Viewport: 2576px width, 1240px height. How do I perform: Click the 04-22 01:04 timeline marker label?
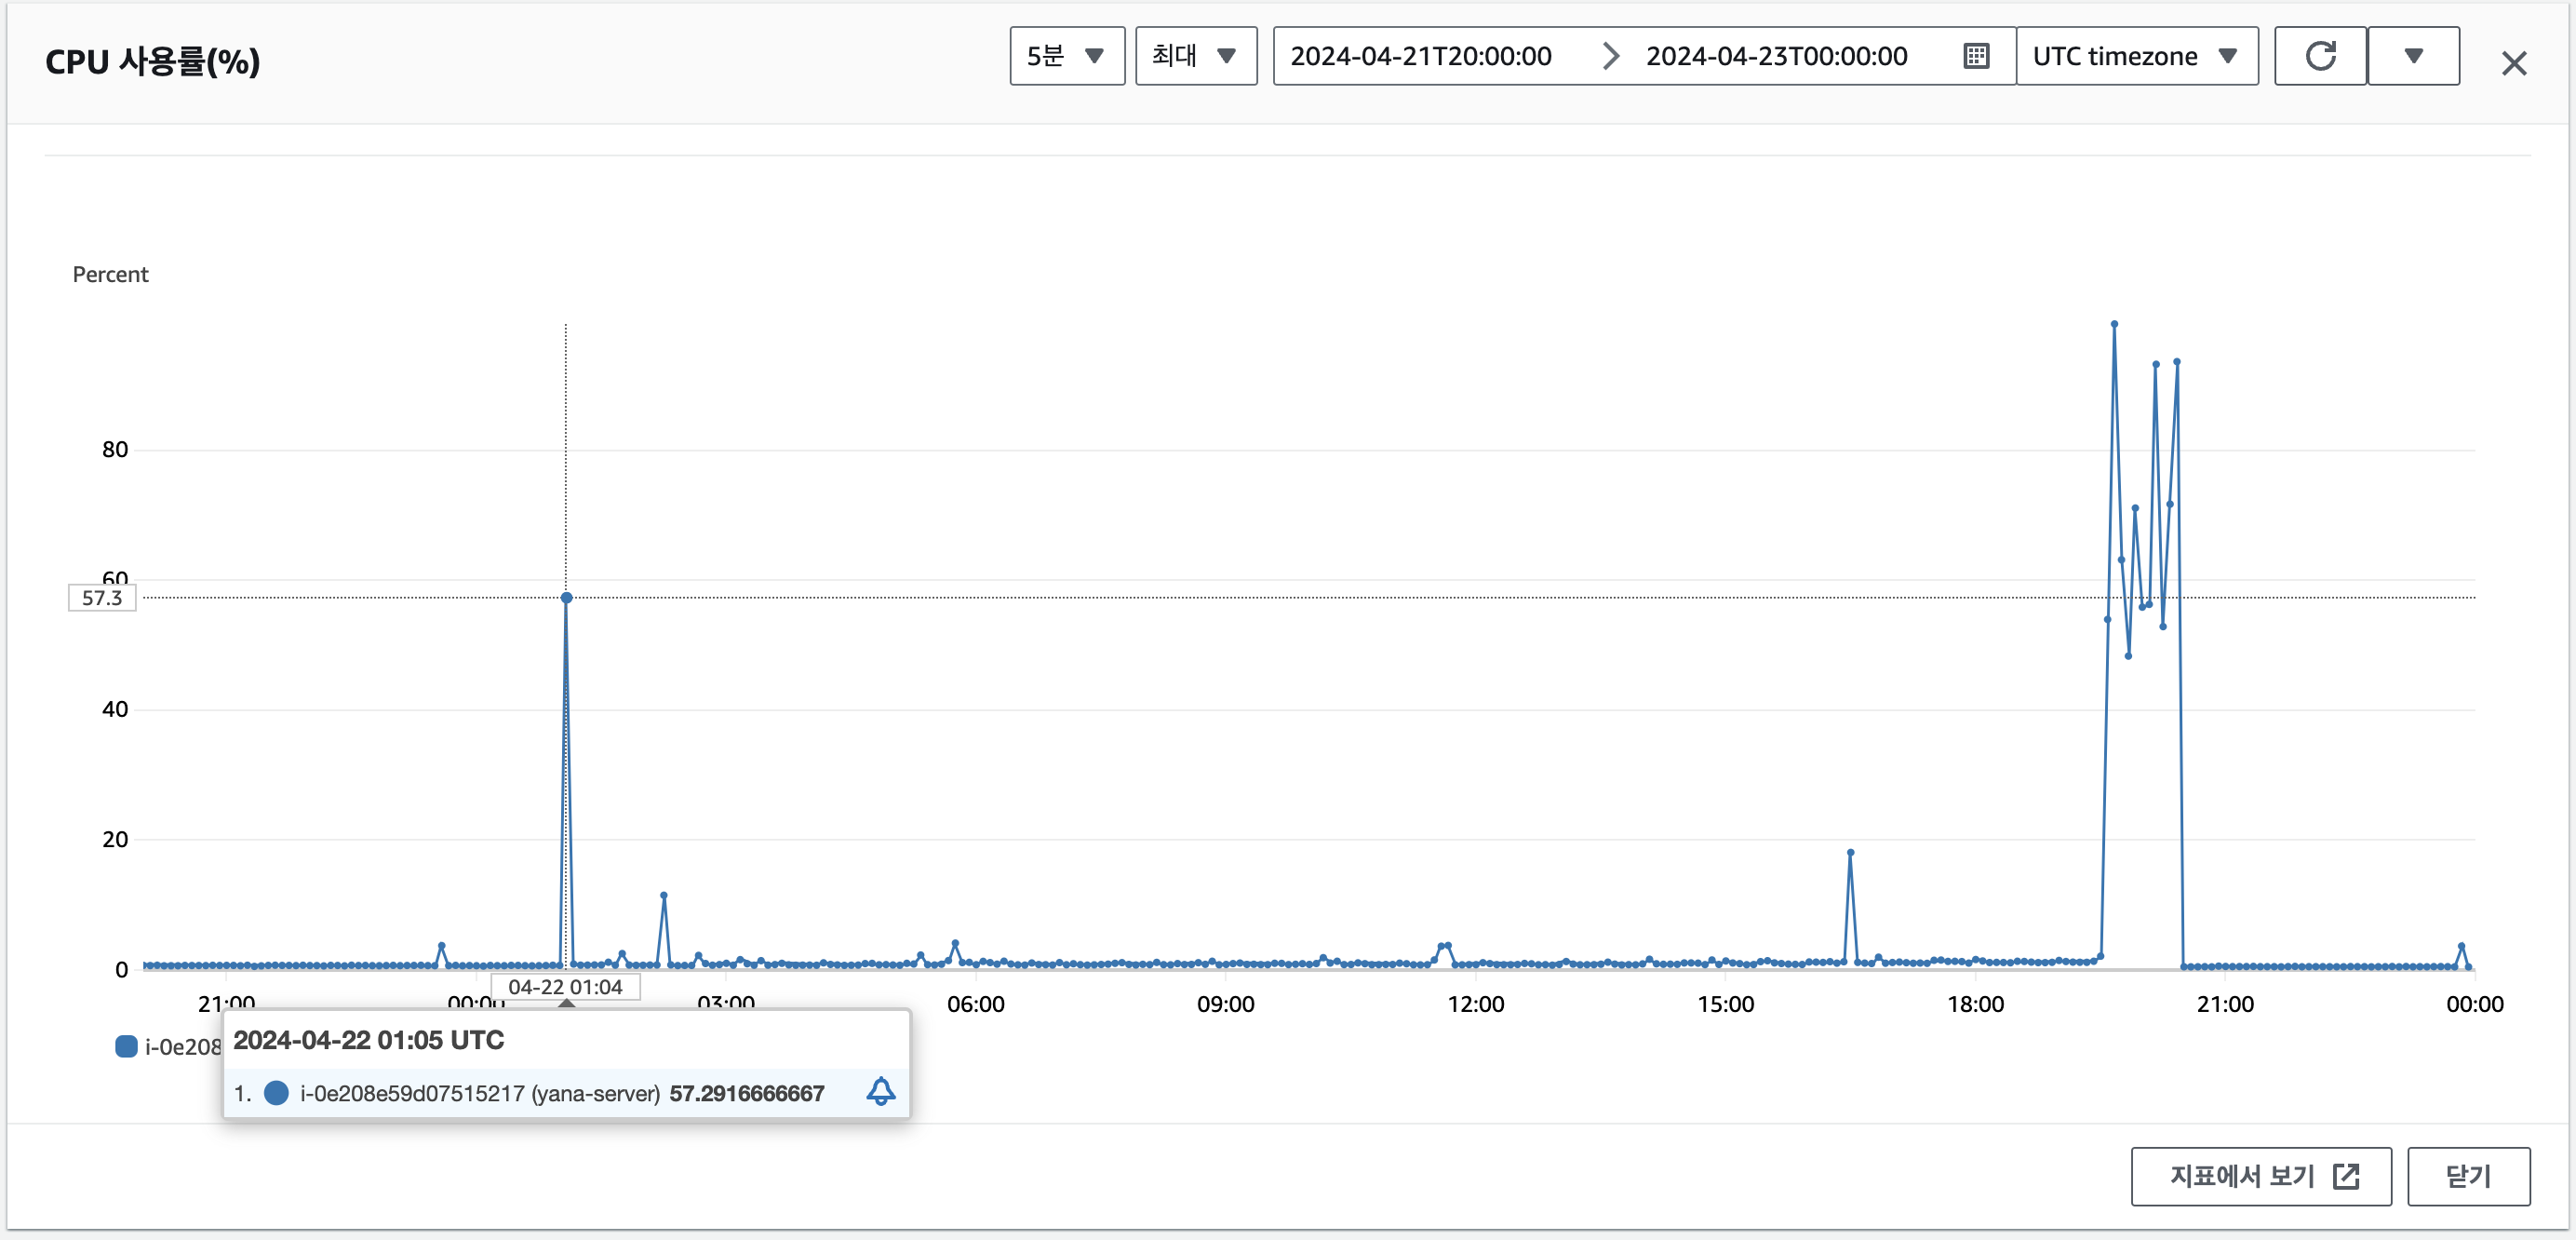pos(565,987)
